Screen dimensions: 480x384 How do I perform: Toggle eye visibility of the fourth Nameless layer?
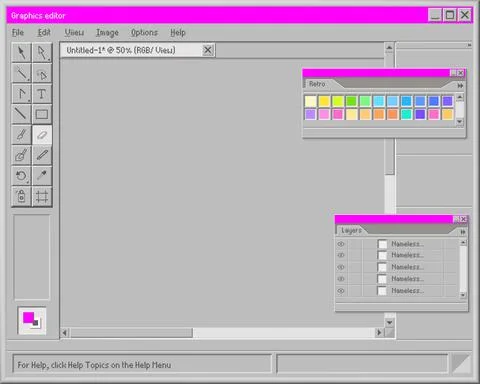click(x=341, y=279)
